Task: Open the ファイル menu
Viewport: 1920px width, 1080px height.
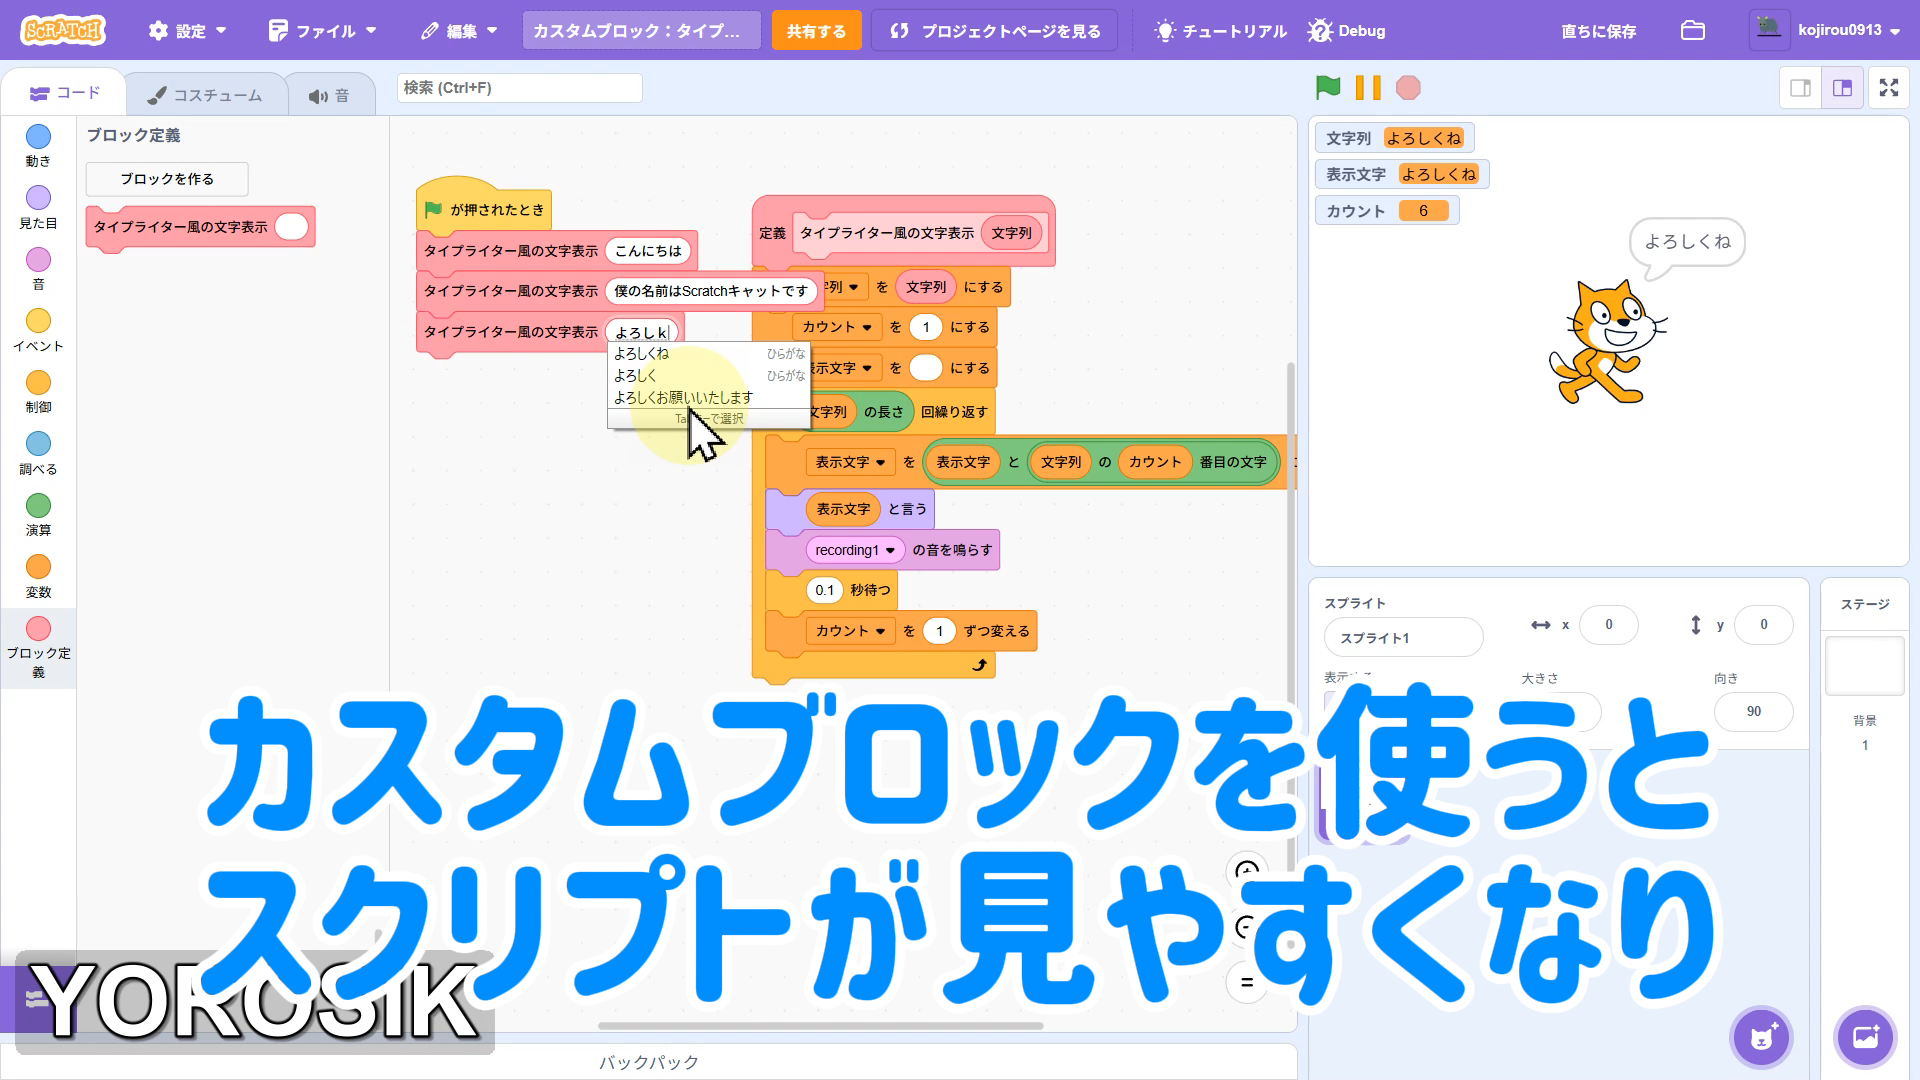Action: [322, 31]
